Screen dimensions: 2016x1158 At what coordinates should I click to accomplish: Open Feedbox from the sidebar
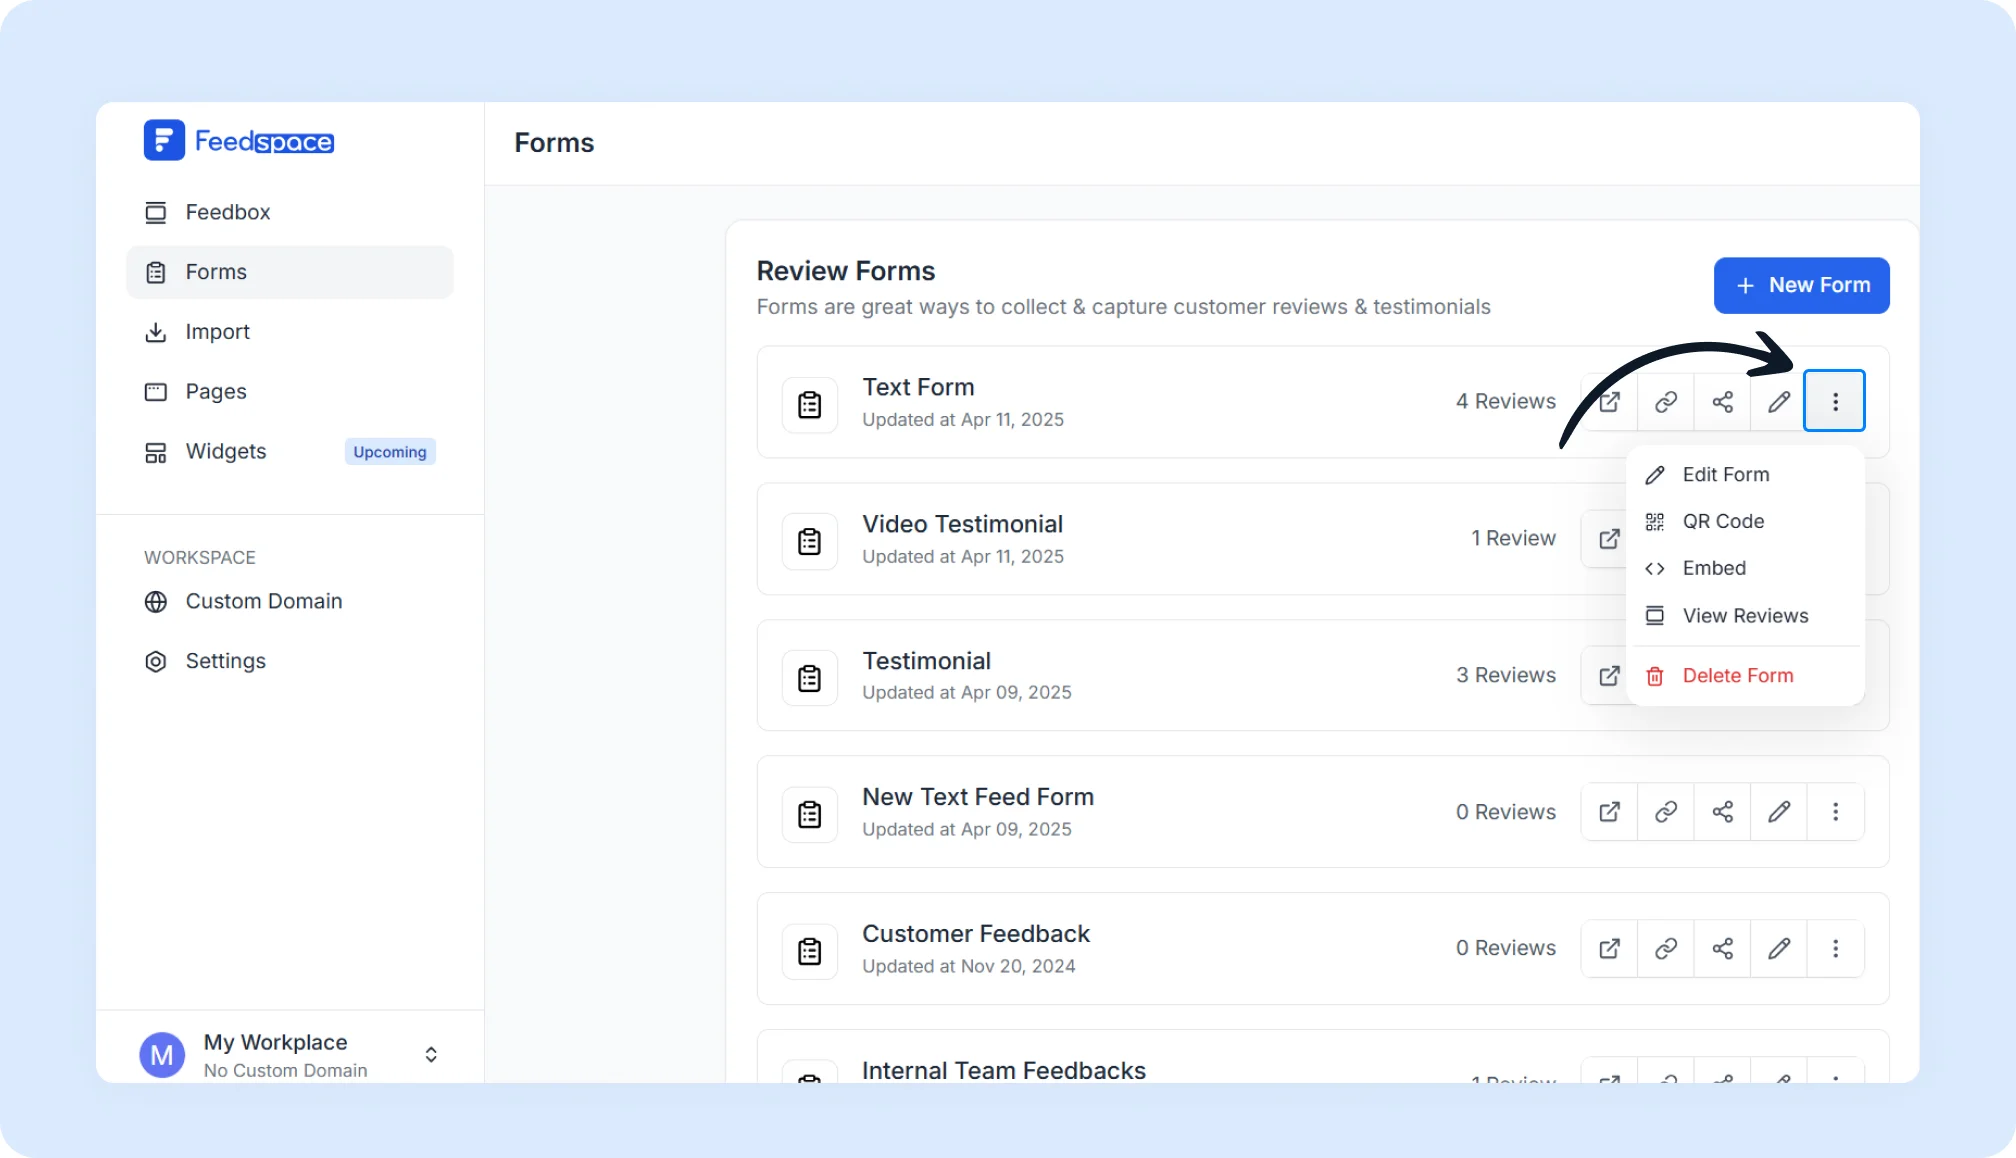(x=227, y=213)
